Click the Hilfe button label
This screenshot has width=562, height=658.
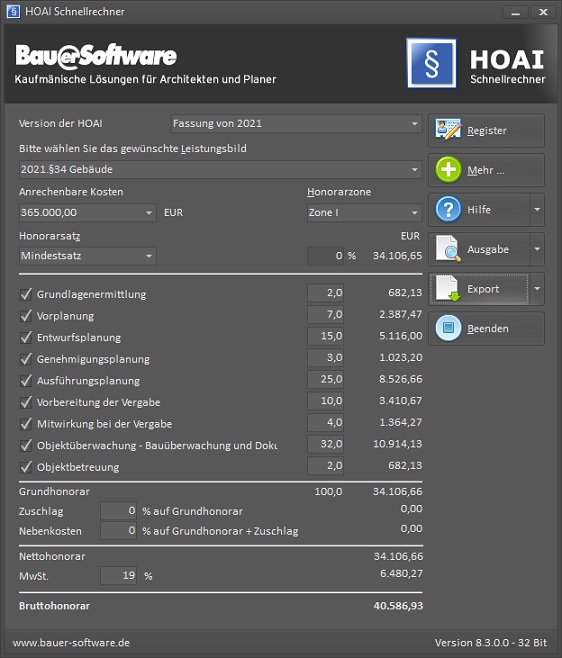(479, 209)
